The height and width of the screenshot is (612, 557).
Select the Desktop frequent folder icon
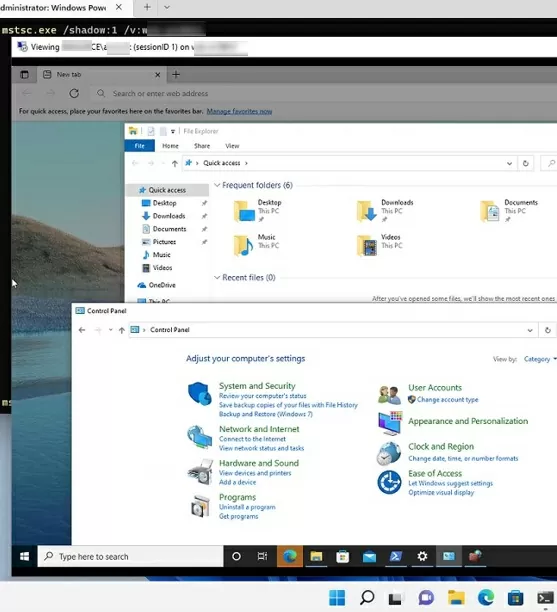click(x=244, y=212)
